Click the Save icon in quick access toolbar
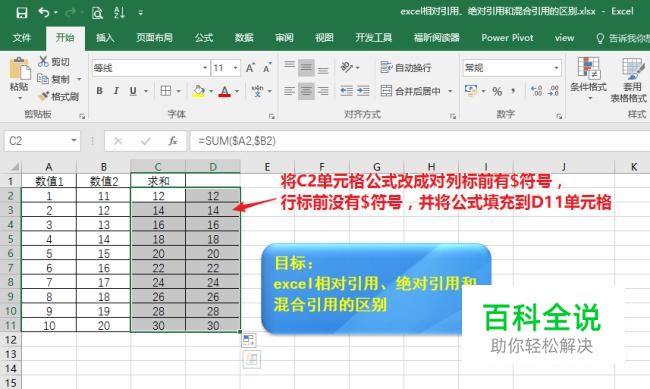The height and width of the screenshot is (389, 650). click(x=22, y=12)
